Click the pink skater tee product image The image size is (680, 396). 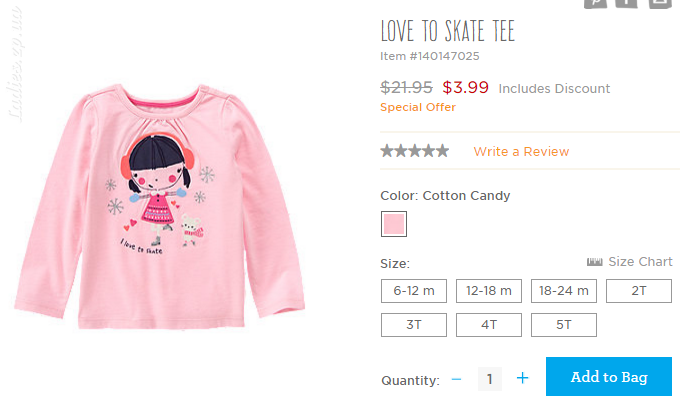point(160,206)
